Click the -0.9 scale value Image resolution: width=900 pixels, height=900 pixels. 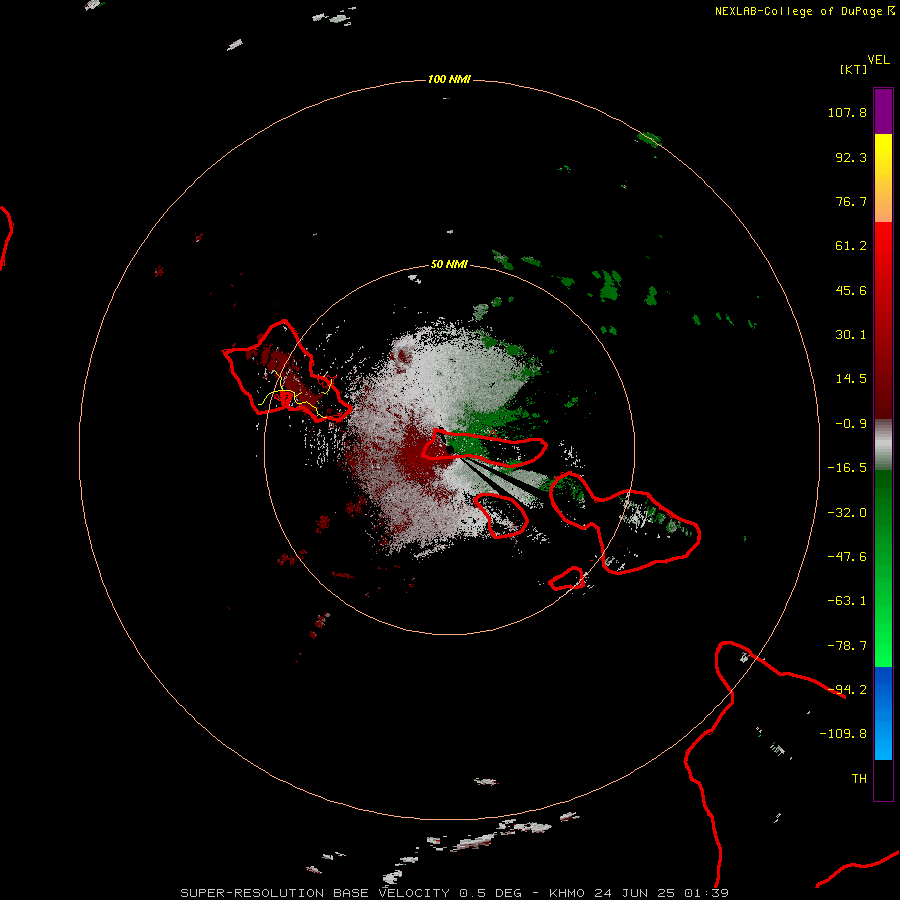tap(851, 424)
